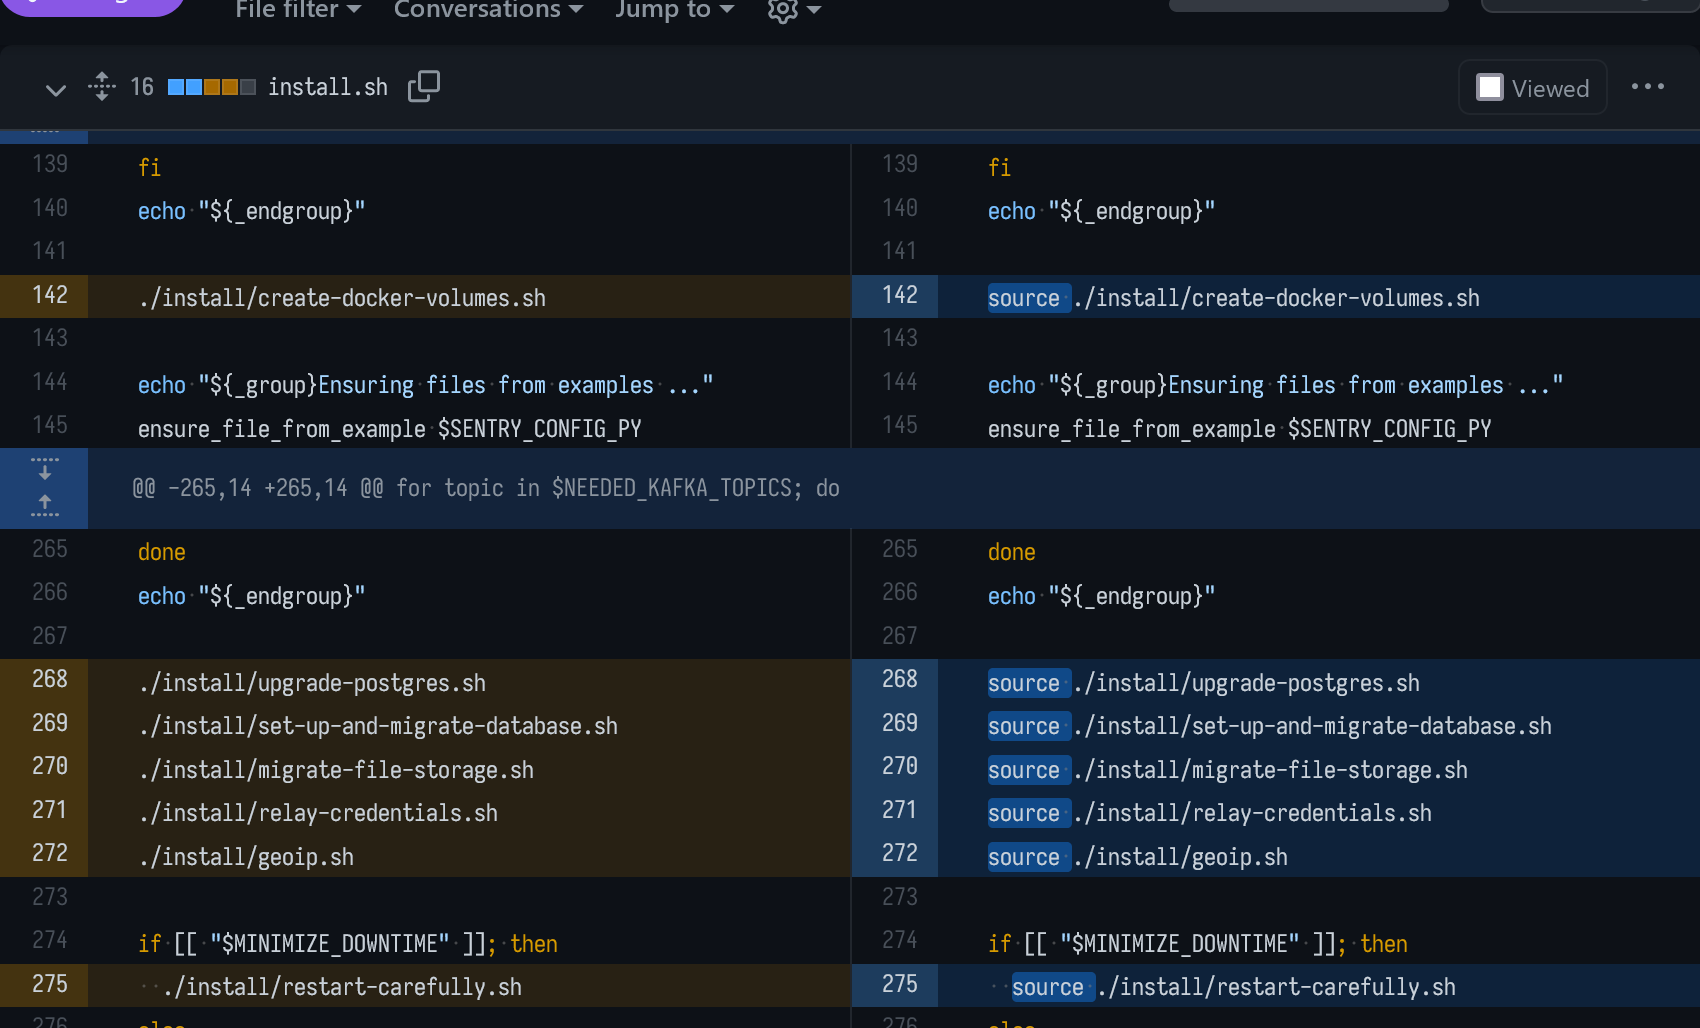Click 'source ./install/upgrade-postgres.sh' line
Viewport: 1700px width, 1028px height.
pyautogui.click(x=1203, y=683)
